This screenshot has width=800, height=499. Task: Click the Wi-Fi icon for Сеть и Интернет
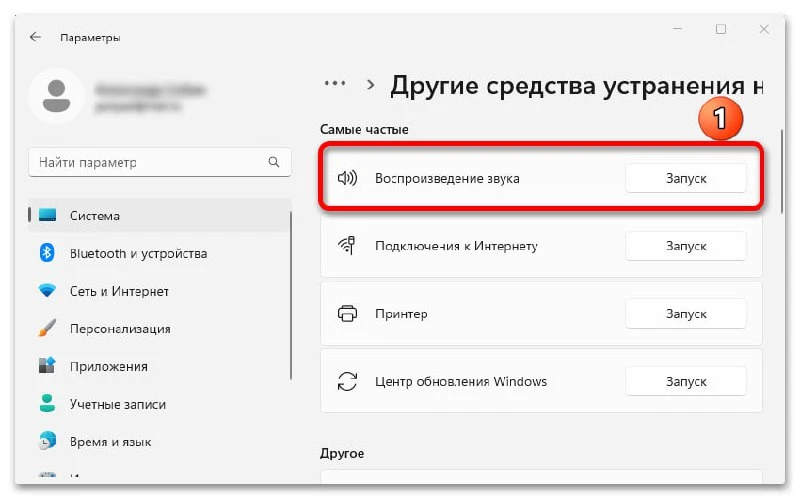(47, 290)
